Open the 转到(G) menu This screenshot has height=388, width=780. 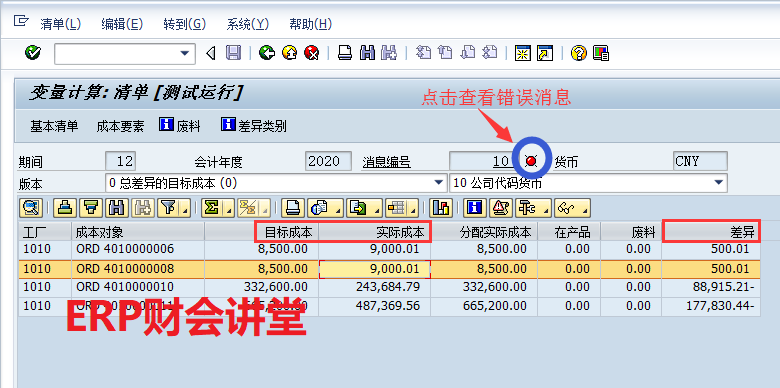[x=185, y=24]
